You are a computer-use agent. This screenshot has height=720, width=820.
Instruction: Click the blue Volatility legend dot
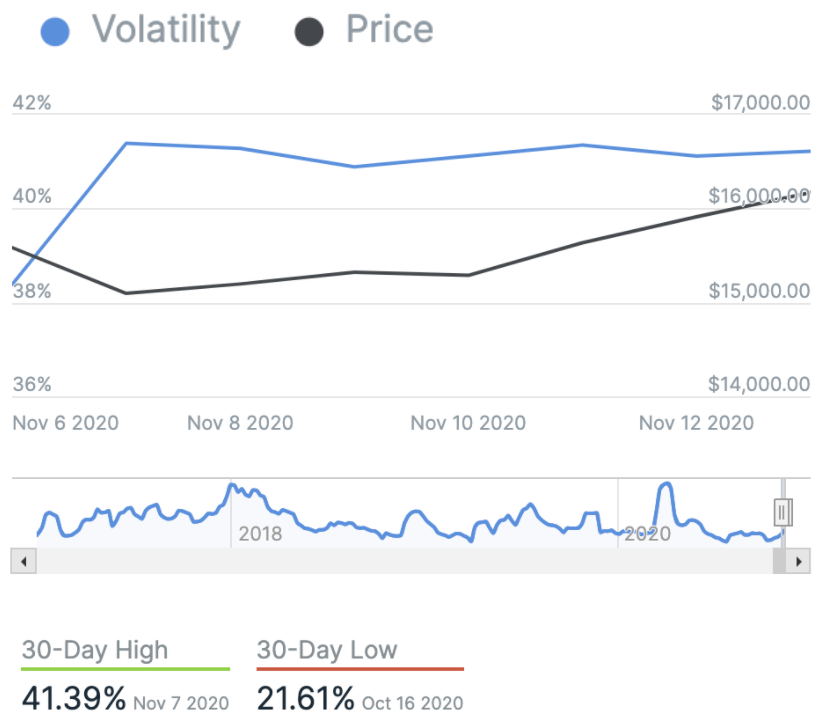pyautogui.click(x=55, y=31)
